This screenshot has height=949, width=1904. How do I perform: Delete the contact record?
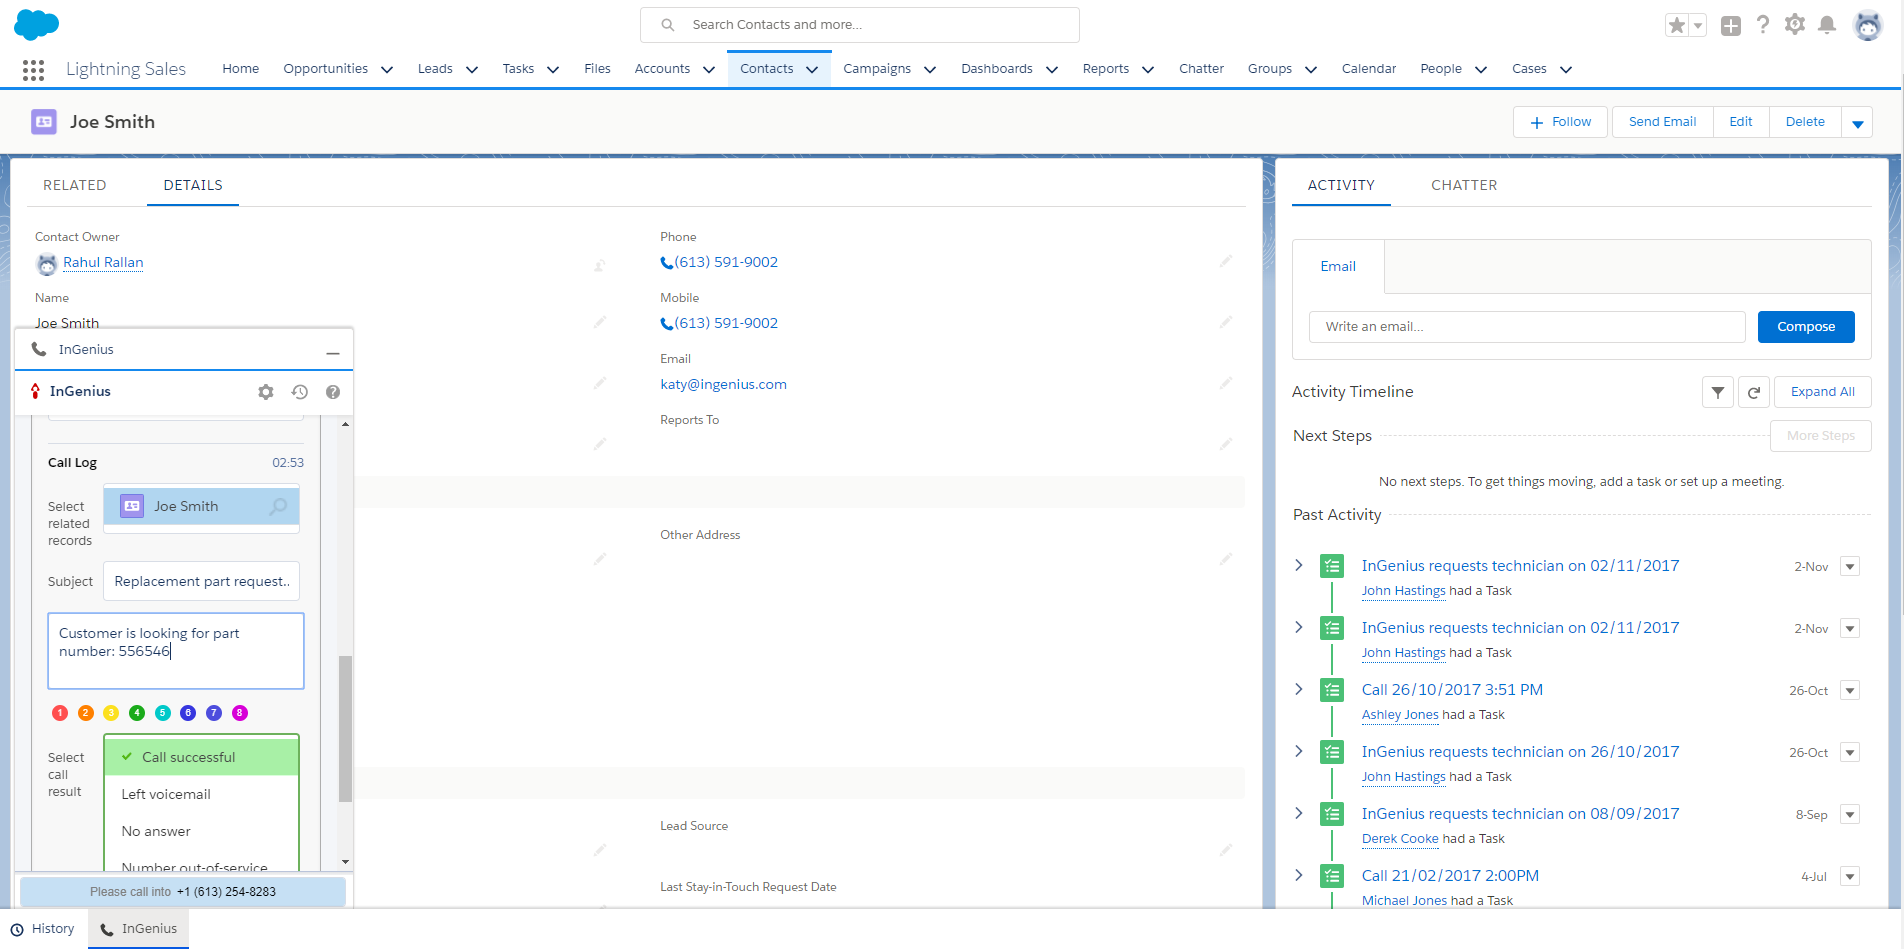pos(1805,122)
